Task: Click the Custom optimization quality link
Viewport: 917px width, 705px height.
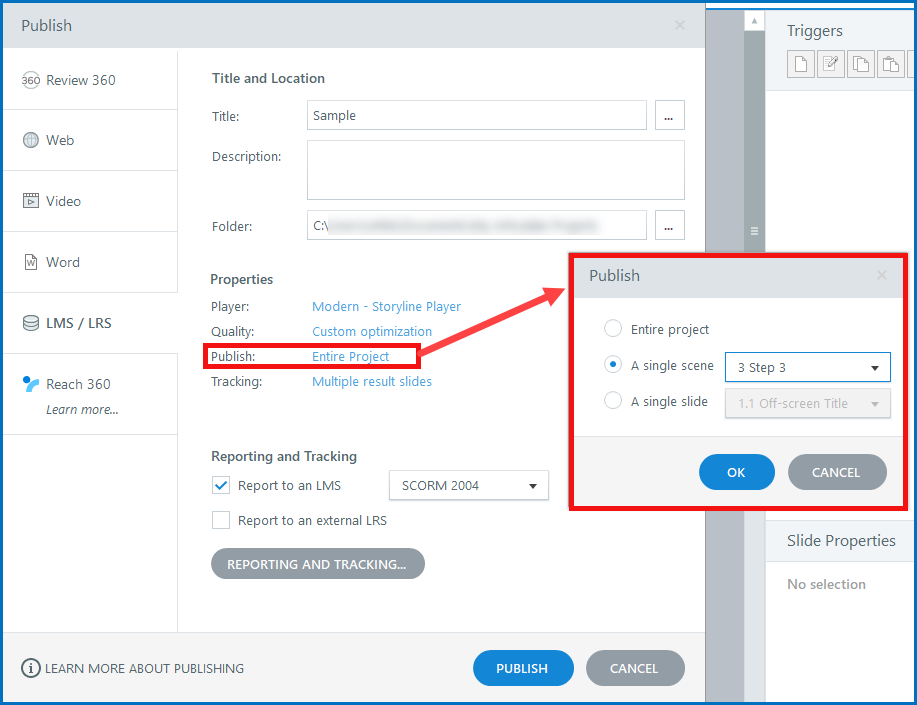Action: 372,332
